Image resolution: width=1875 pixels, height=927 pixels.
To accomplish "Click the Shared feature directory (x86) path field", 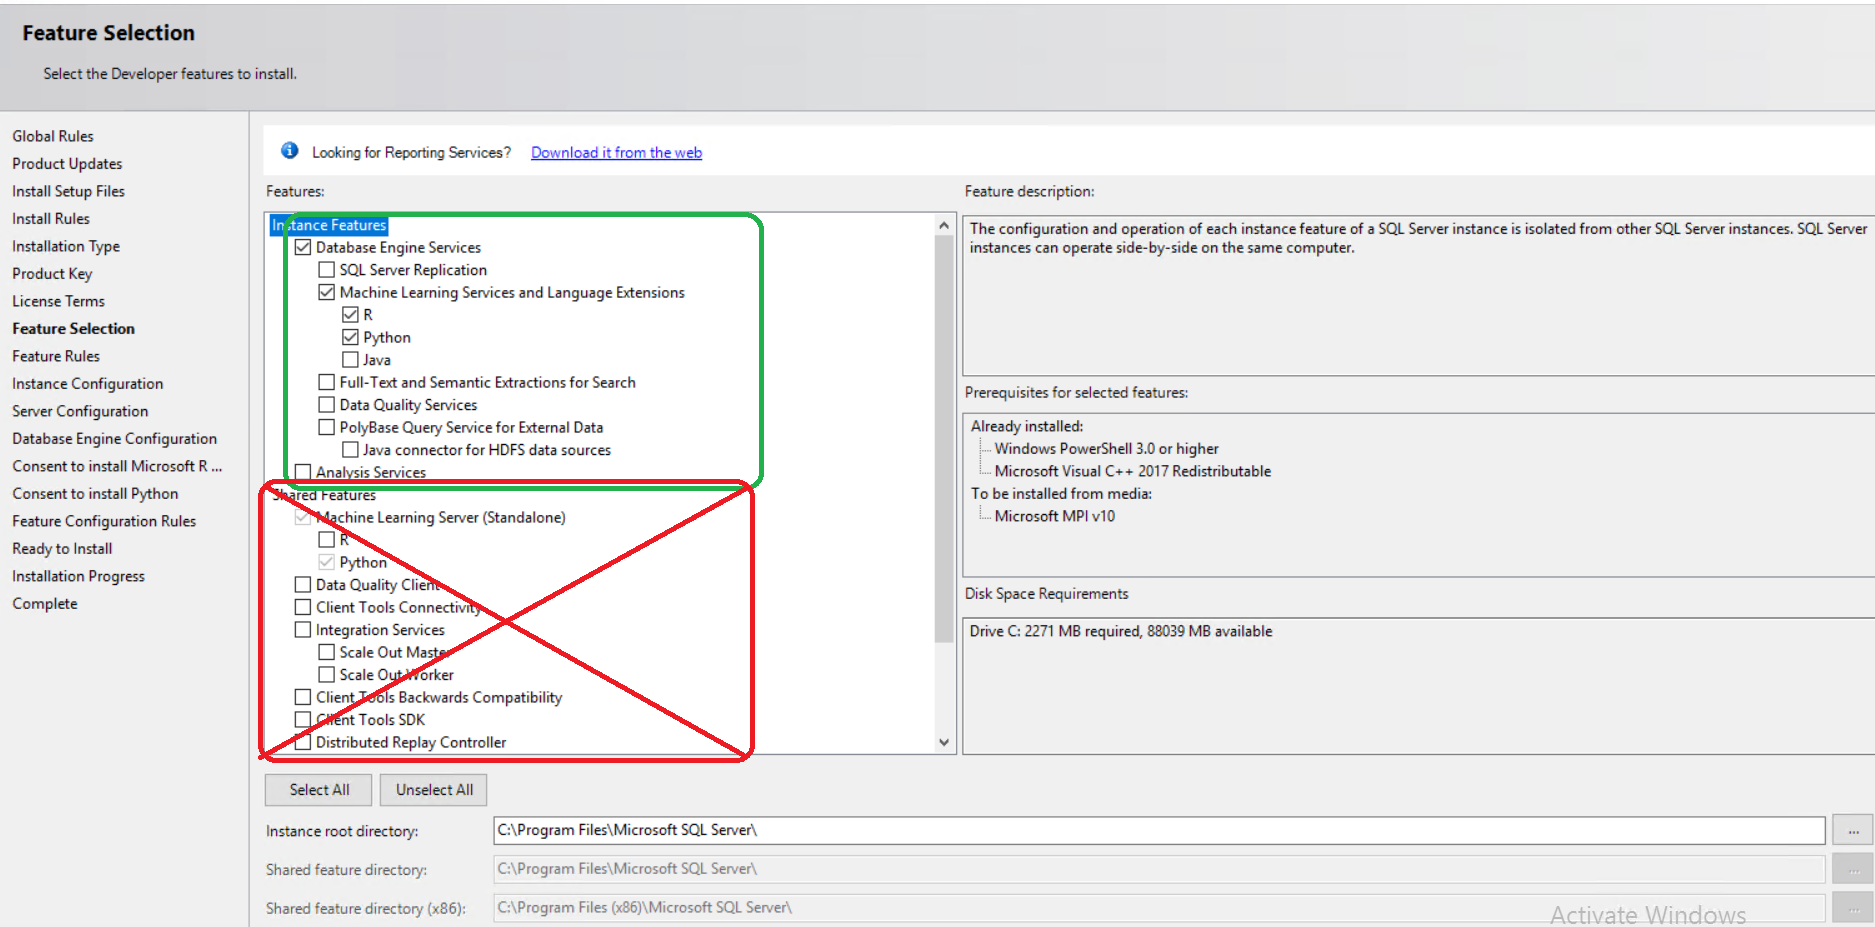I will coord(1159,908).
